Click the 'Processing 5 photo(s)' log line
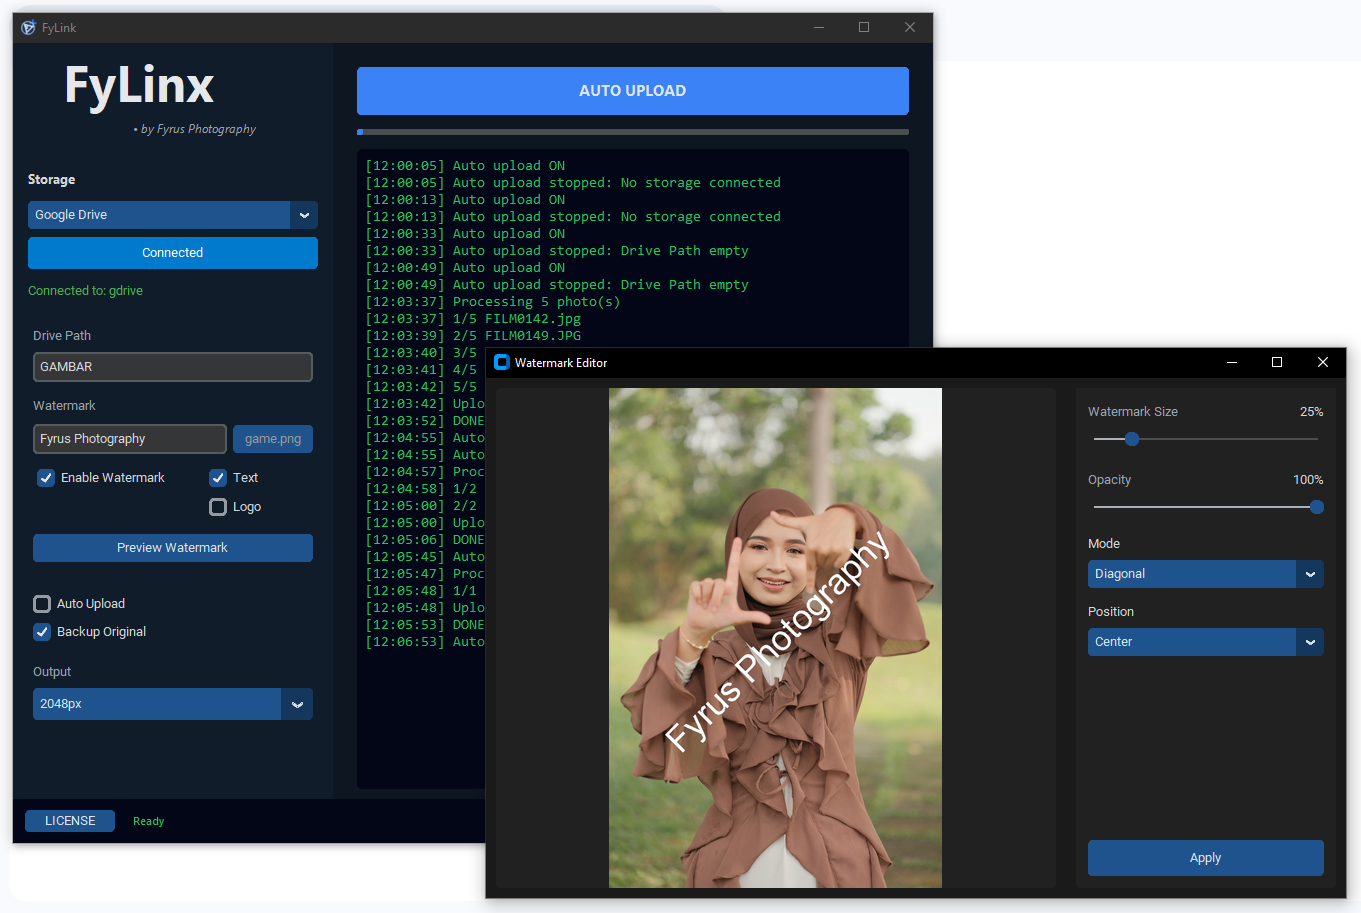1361x913 pixels. [493, 302]
